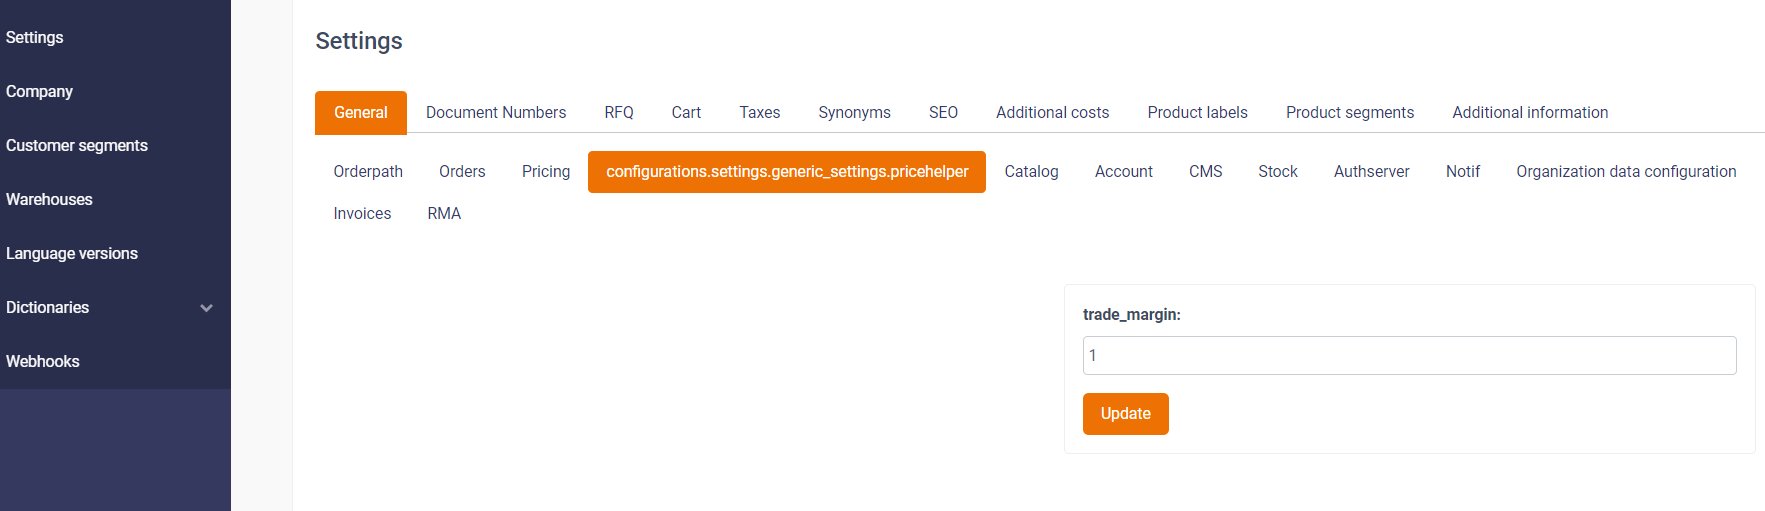This screenshot has width=1765, height=511.
Task: Open Organization data configuration sub-tab
Action: pyautogui.click(x=1626, y=172)
